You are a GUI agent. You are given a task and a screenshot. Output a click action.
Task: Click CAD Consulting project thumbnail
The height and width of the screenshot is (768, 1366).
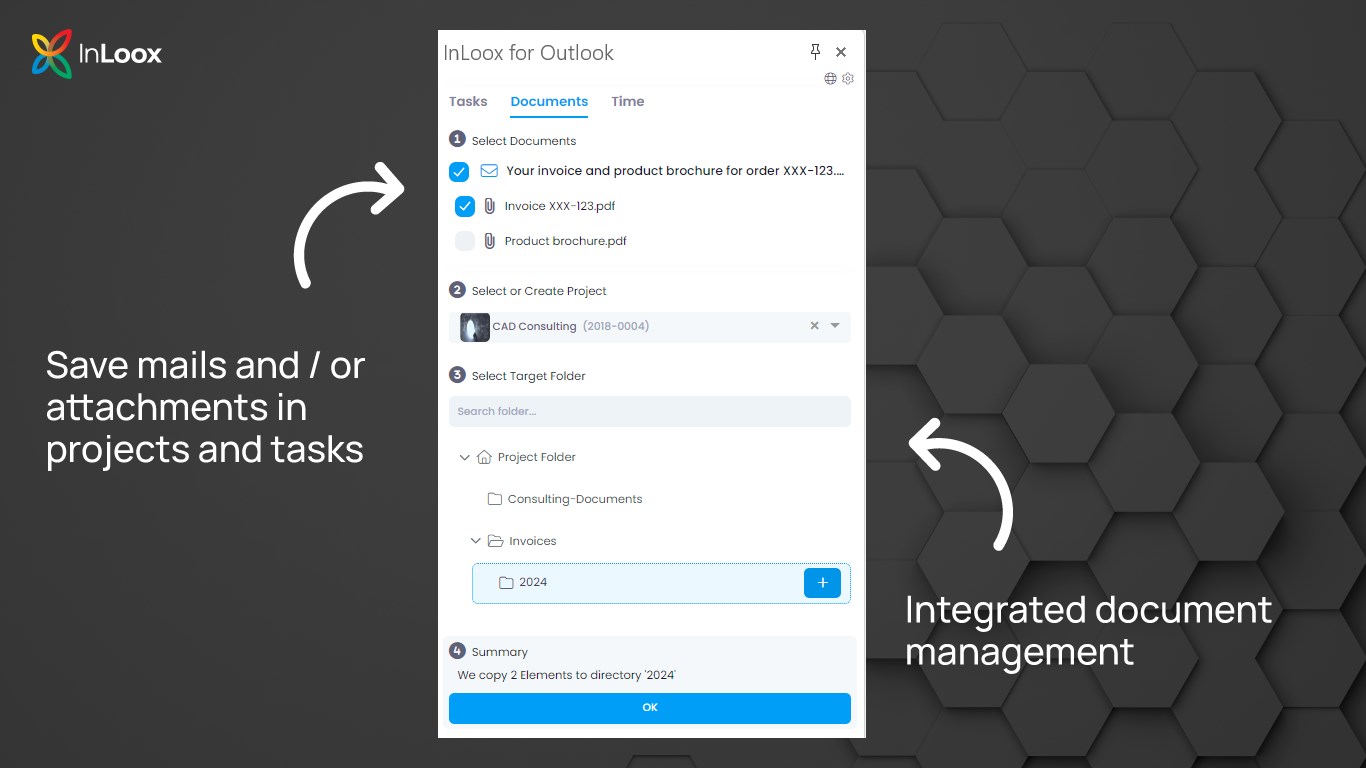tap(475, 327)
